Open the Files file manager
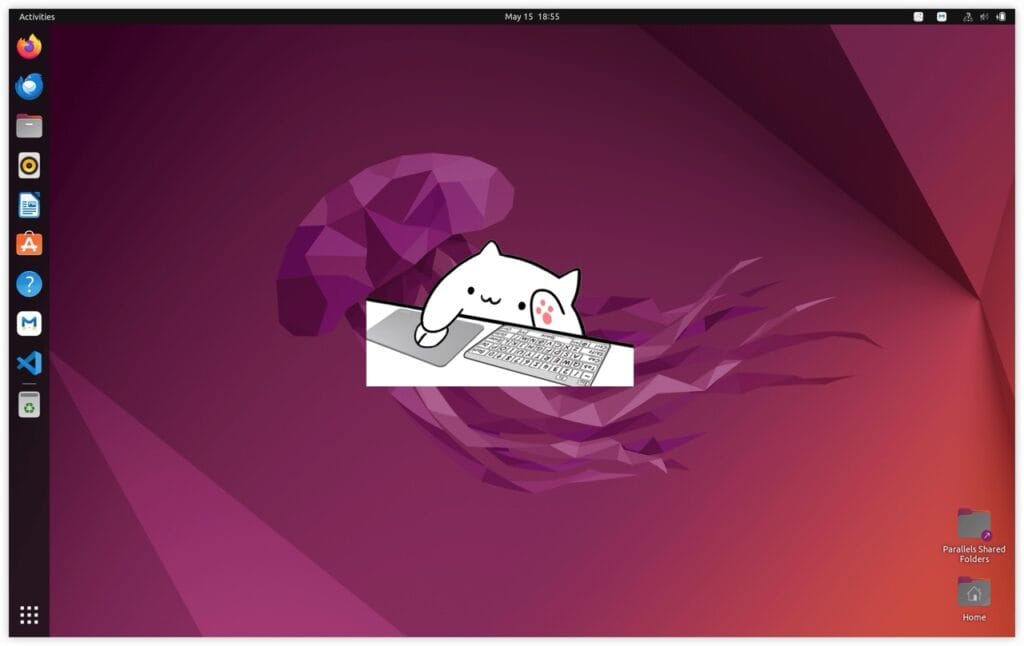 pos(27,126)
